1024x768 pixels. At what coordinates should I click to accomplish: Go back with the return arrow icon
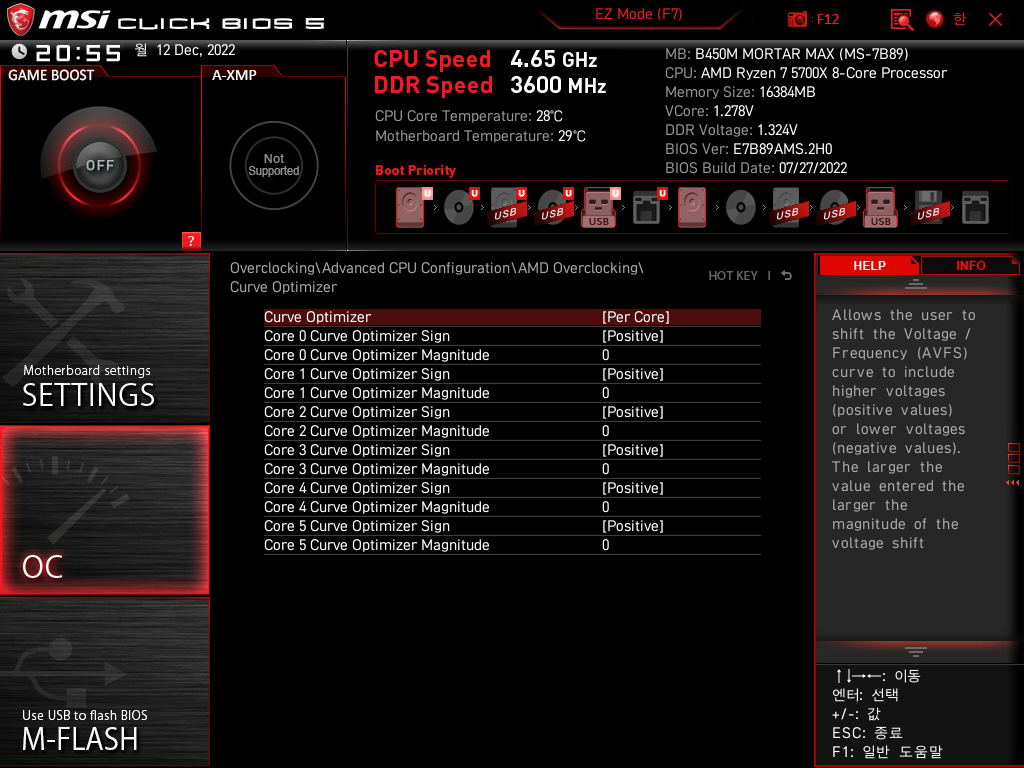click(x=786, y=276)
